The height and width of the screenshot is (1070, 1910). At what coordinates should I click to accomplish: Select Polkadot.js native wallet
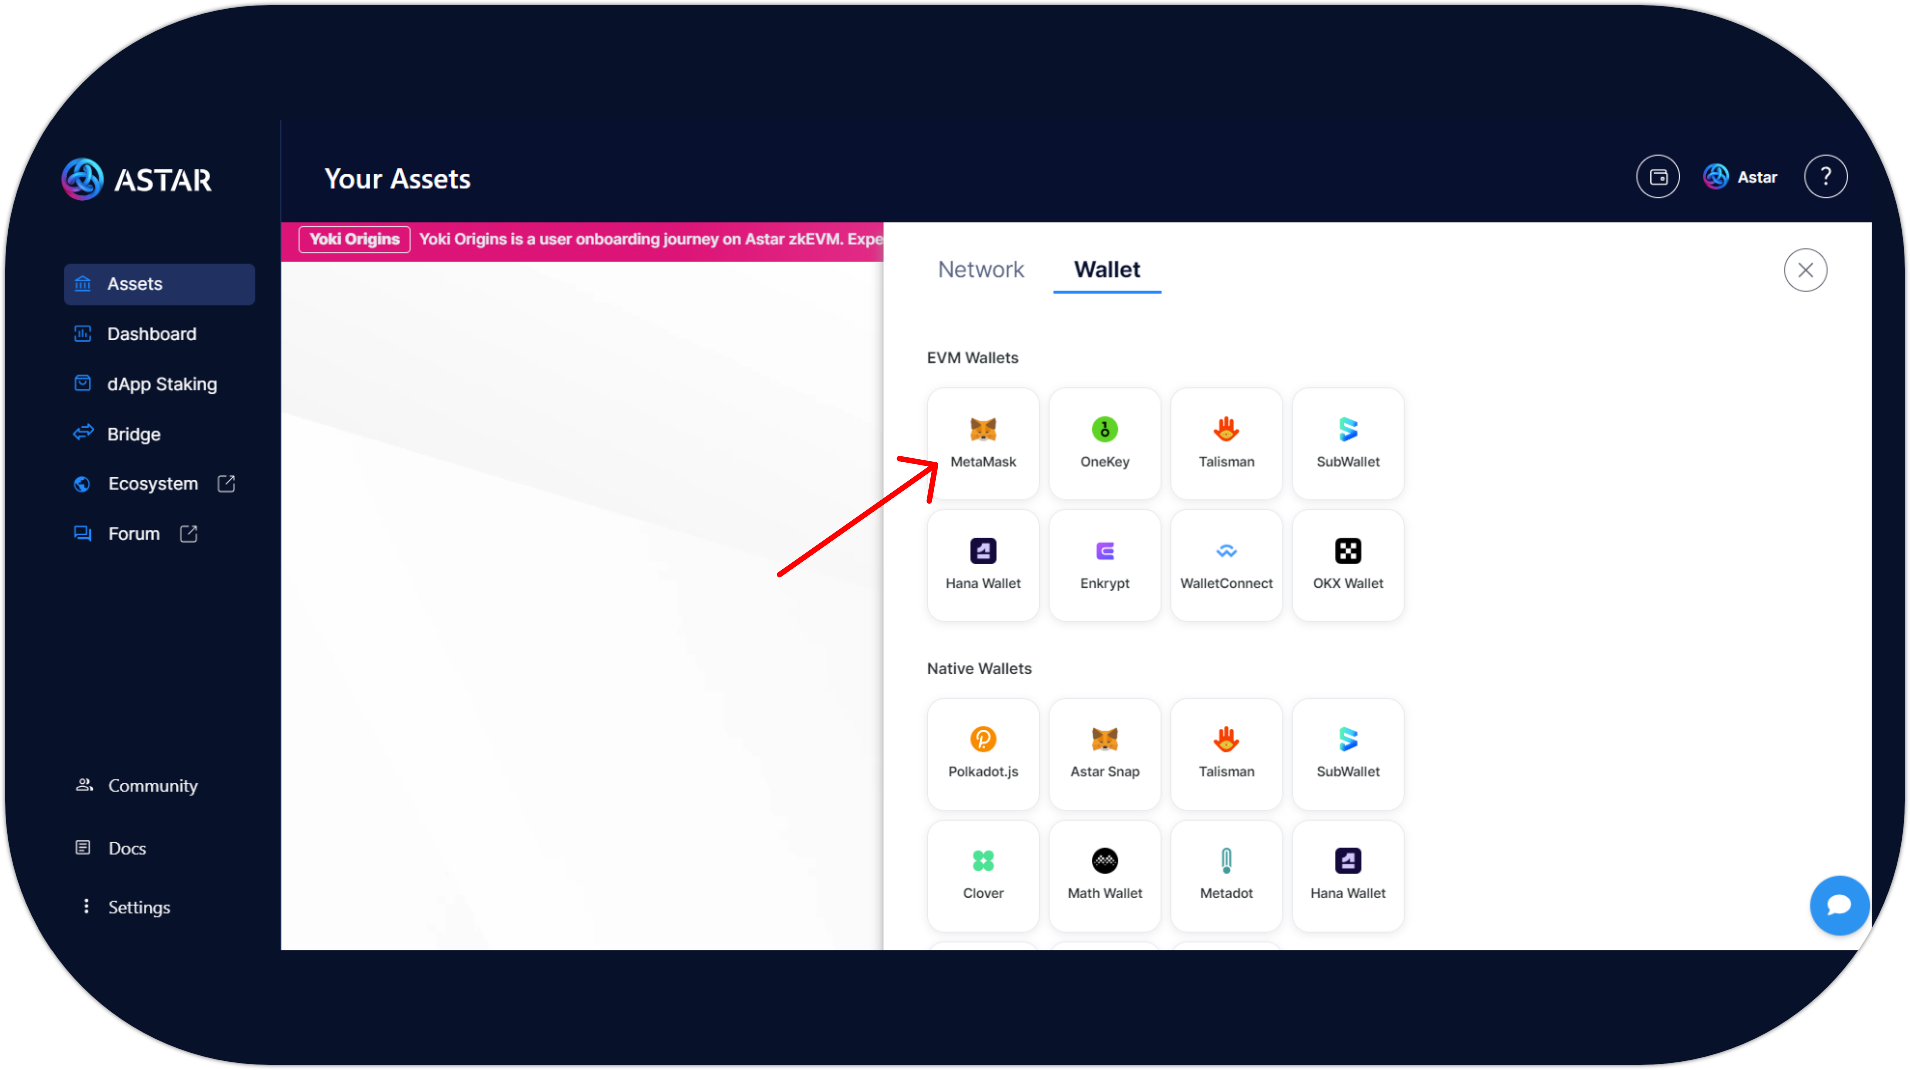pyautogui.click(x=983, y=754)
